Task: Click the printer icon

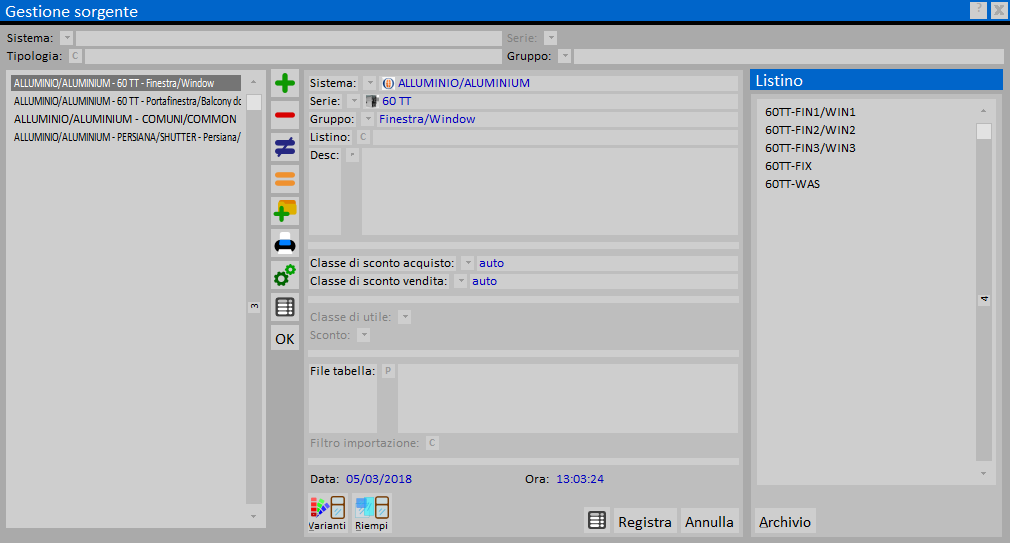Action: [285, 243]
